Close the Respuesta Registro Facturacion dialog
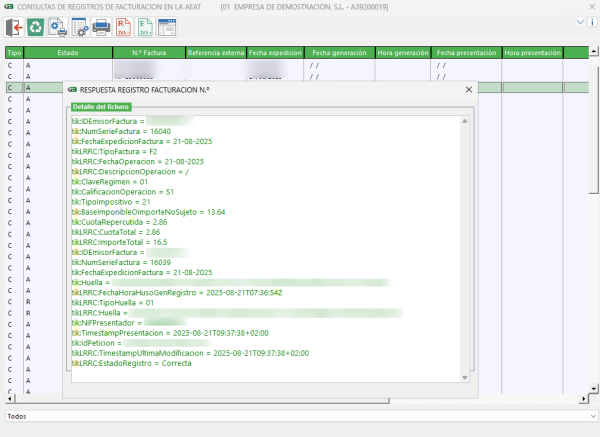The height and width of the screenshot is (437, 600). (468, 89)
